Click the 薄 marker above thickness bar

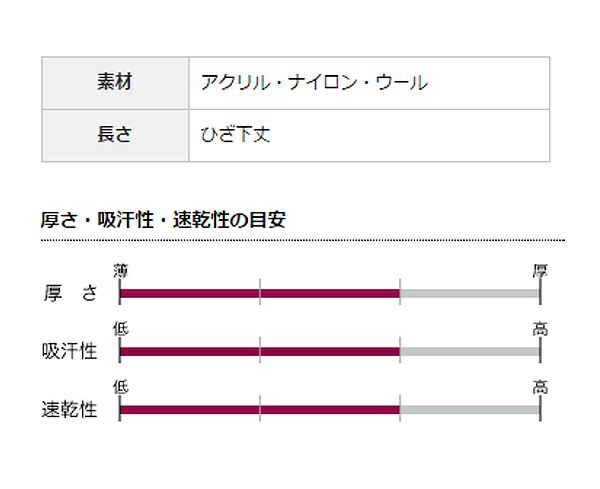pos(121,271)
